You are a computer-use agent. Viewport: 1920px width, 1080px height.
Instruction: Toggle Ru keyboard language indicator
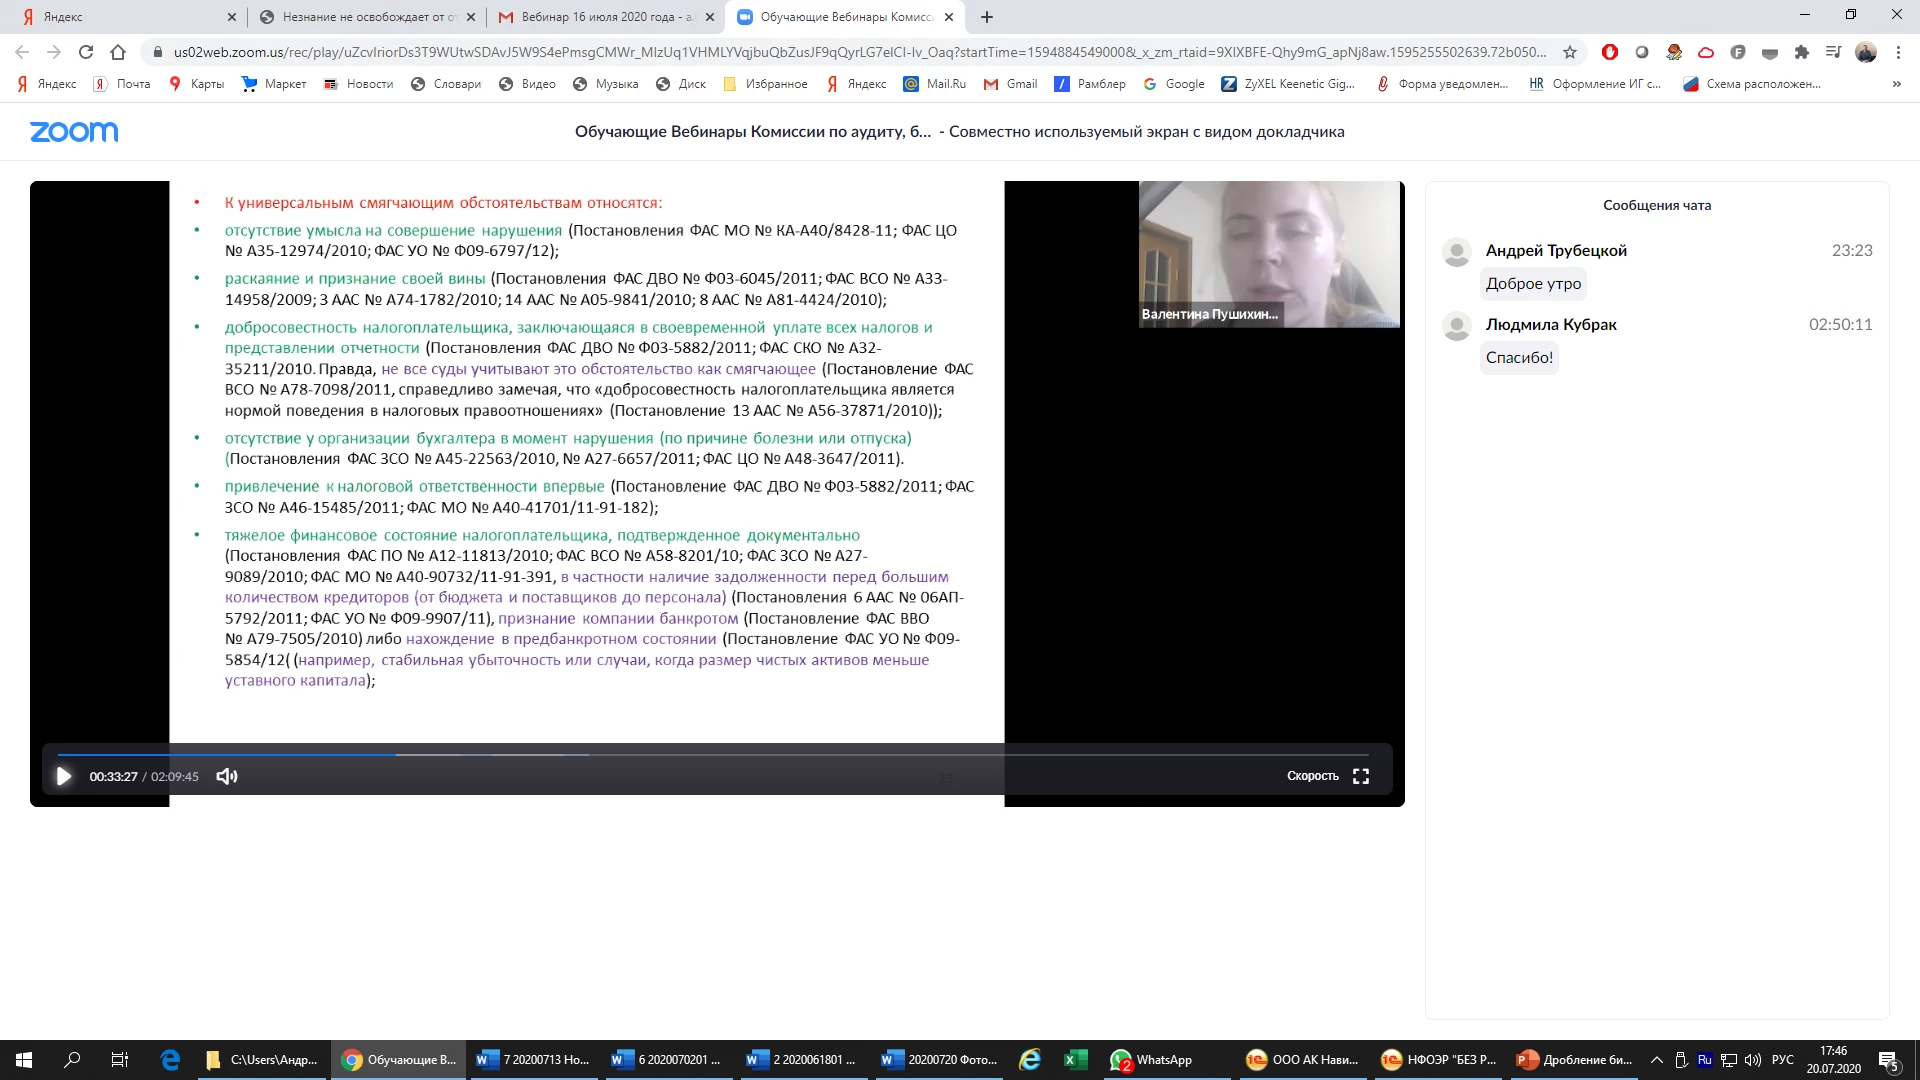pyautogui.click(x=1705, y=1060)
